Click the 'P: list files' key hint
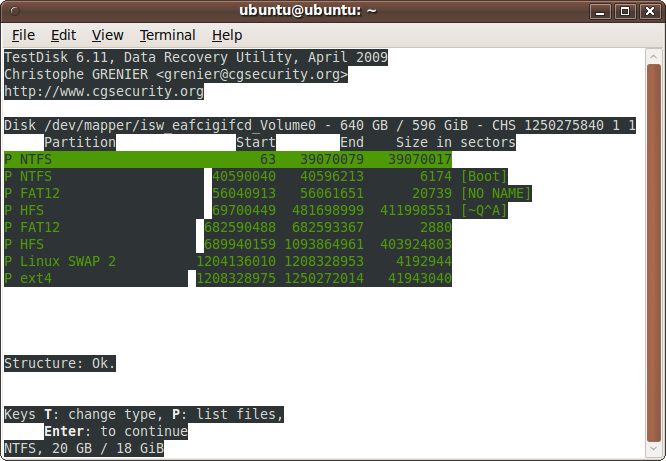666x461 pixels. point(228,414)
